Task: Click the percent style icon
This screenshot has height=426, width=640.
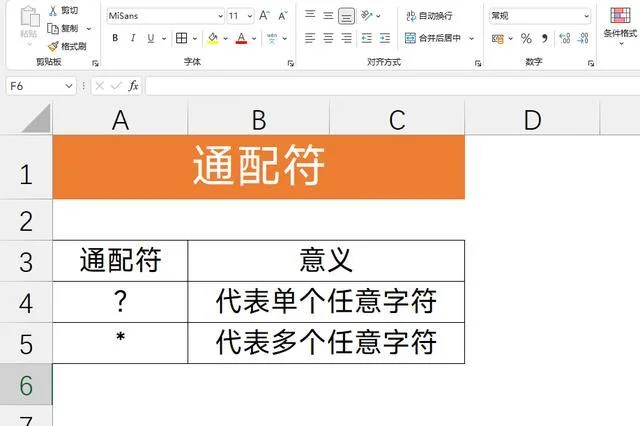Action: click(526, 38)
